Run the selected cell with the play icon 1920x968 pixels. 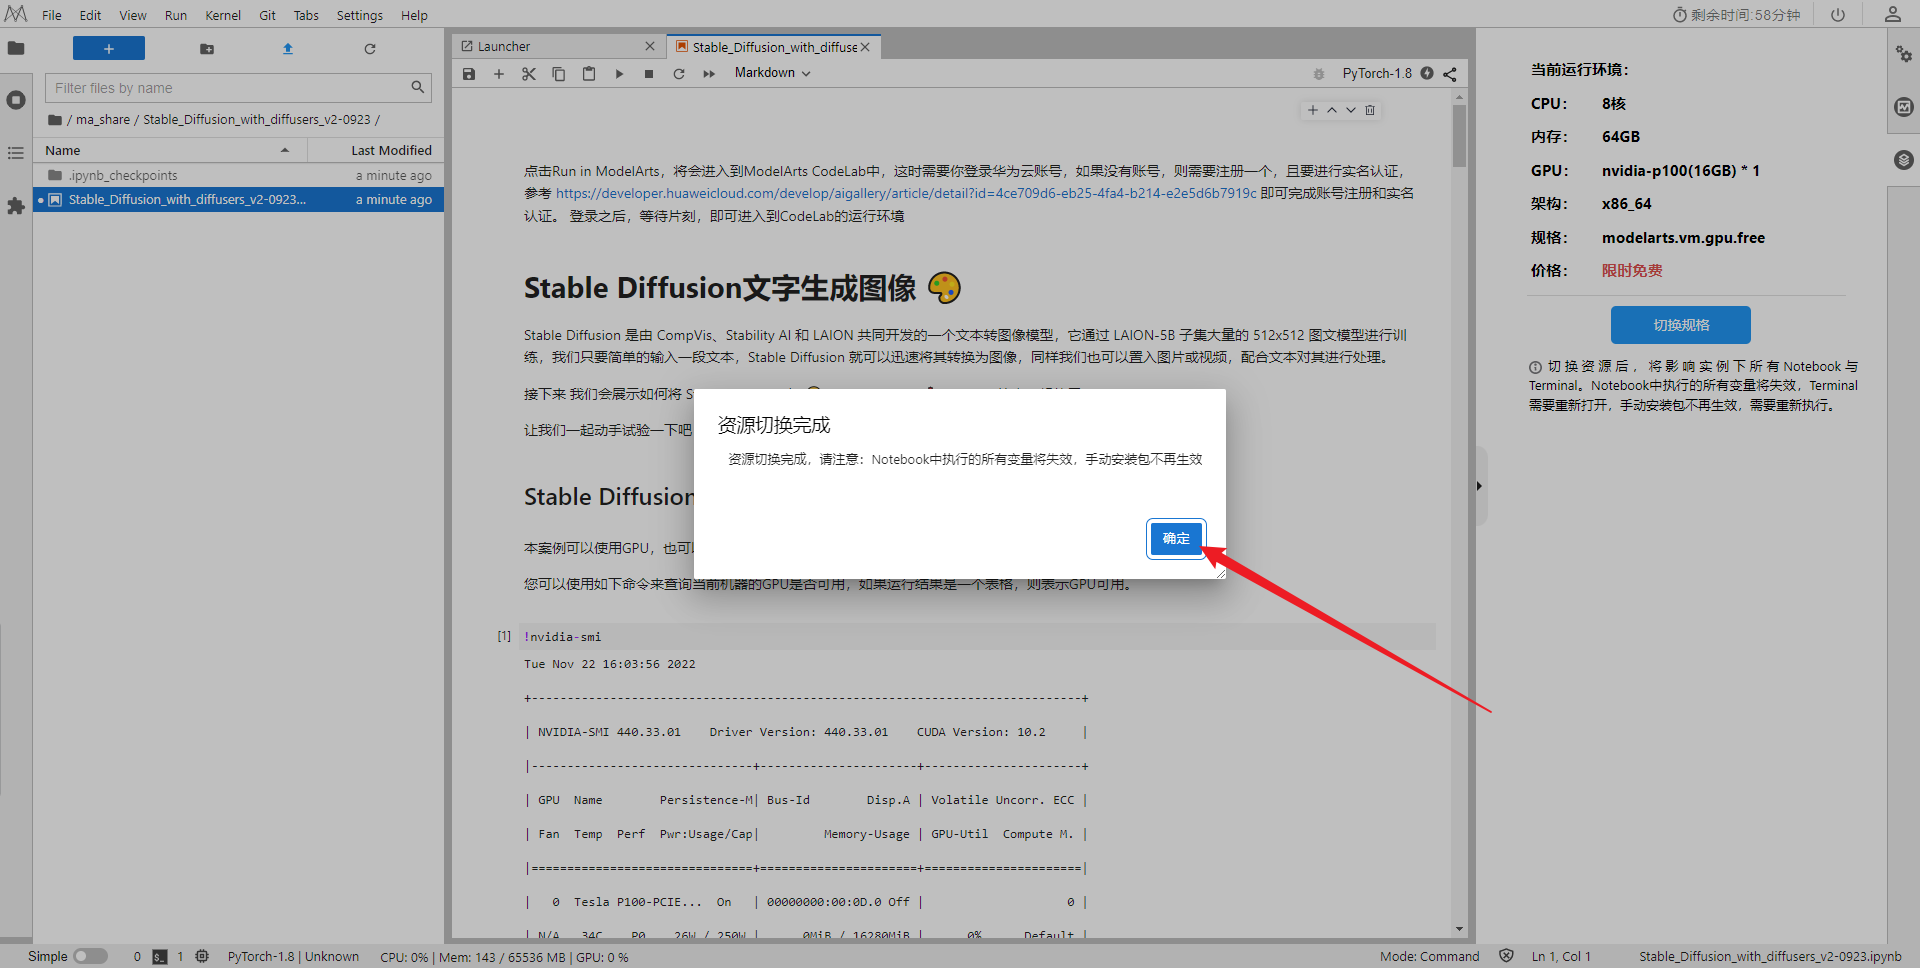pyautogui.click(x=619, y=74)
